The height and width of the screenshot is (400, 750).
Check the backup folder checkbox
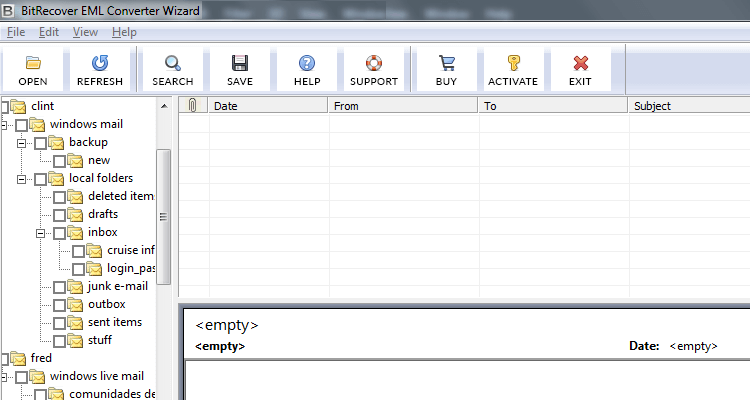tap(41, 143)
